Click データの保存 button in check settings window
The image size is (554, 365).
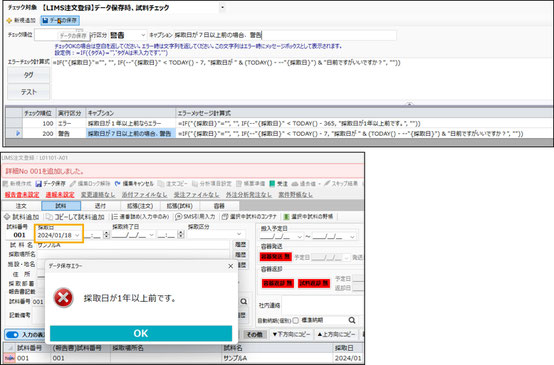tap(60, 20)
